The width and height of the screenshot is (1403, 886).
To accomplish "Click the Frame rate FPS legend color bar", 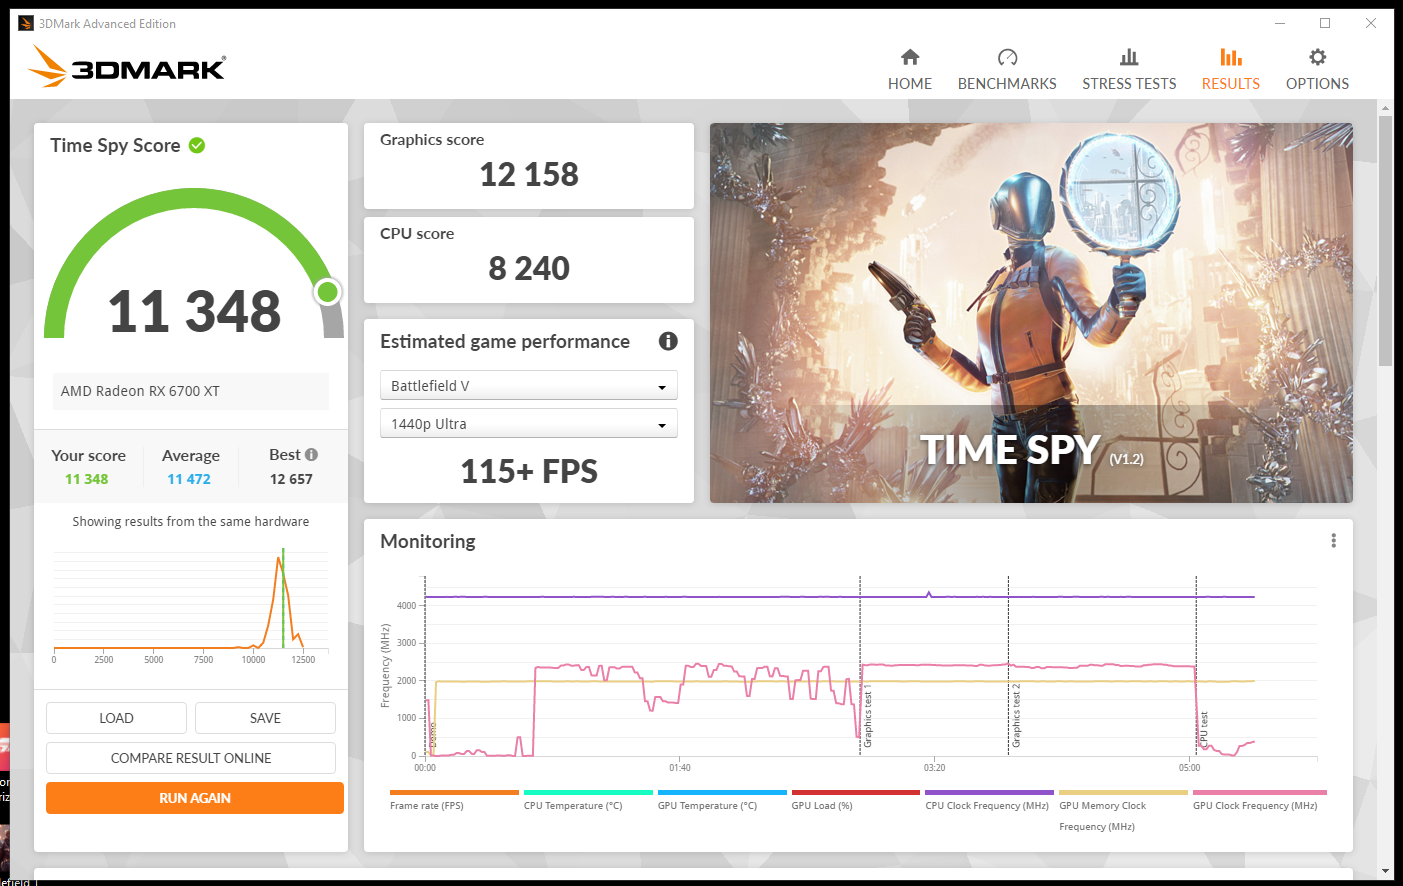I will 453,790.
